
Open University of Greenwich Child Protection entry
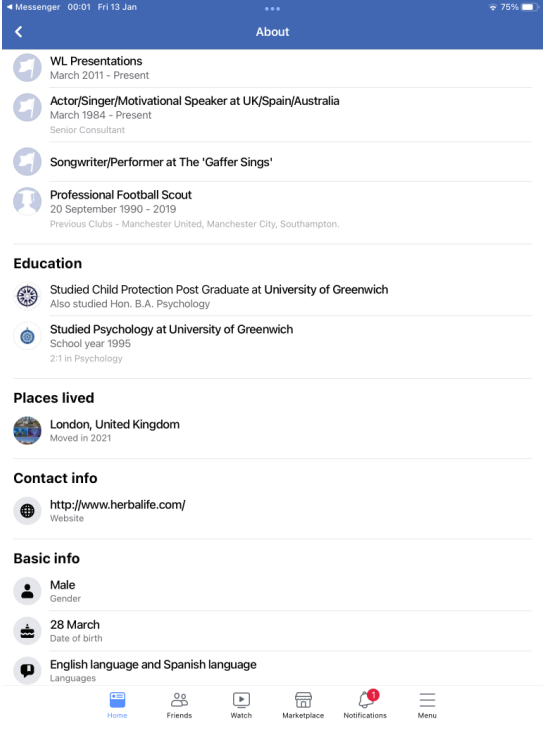[272, 296]
